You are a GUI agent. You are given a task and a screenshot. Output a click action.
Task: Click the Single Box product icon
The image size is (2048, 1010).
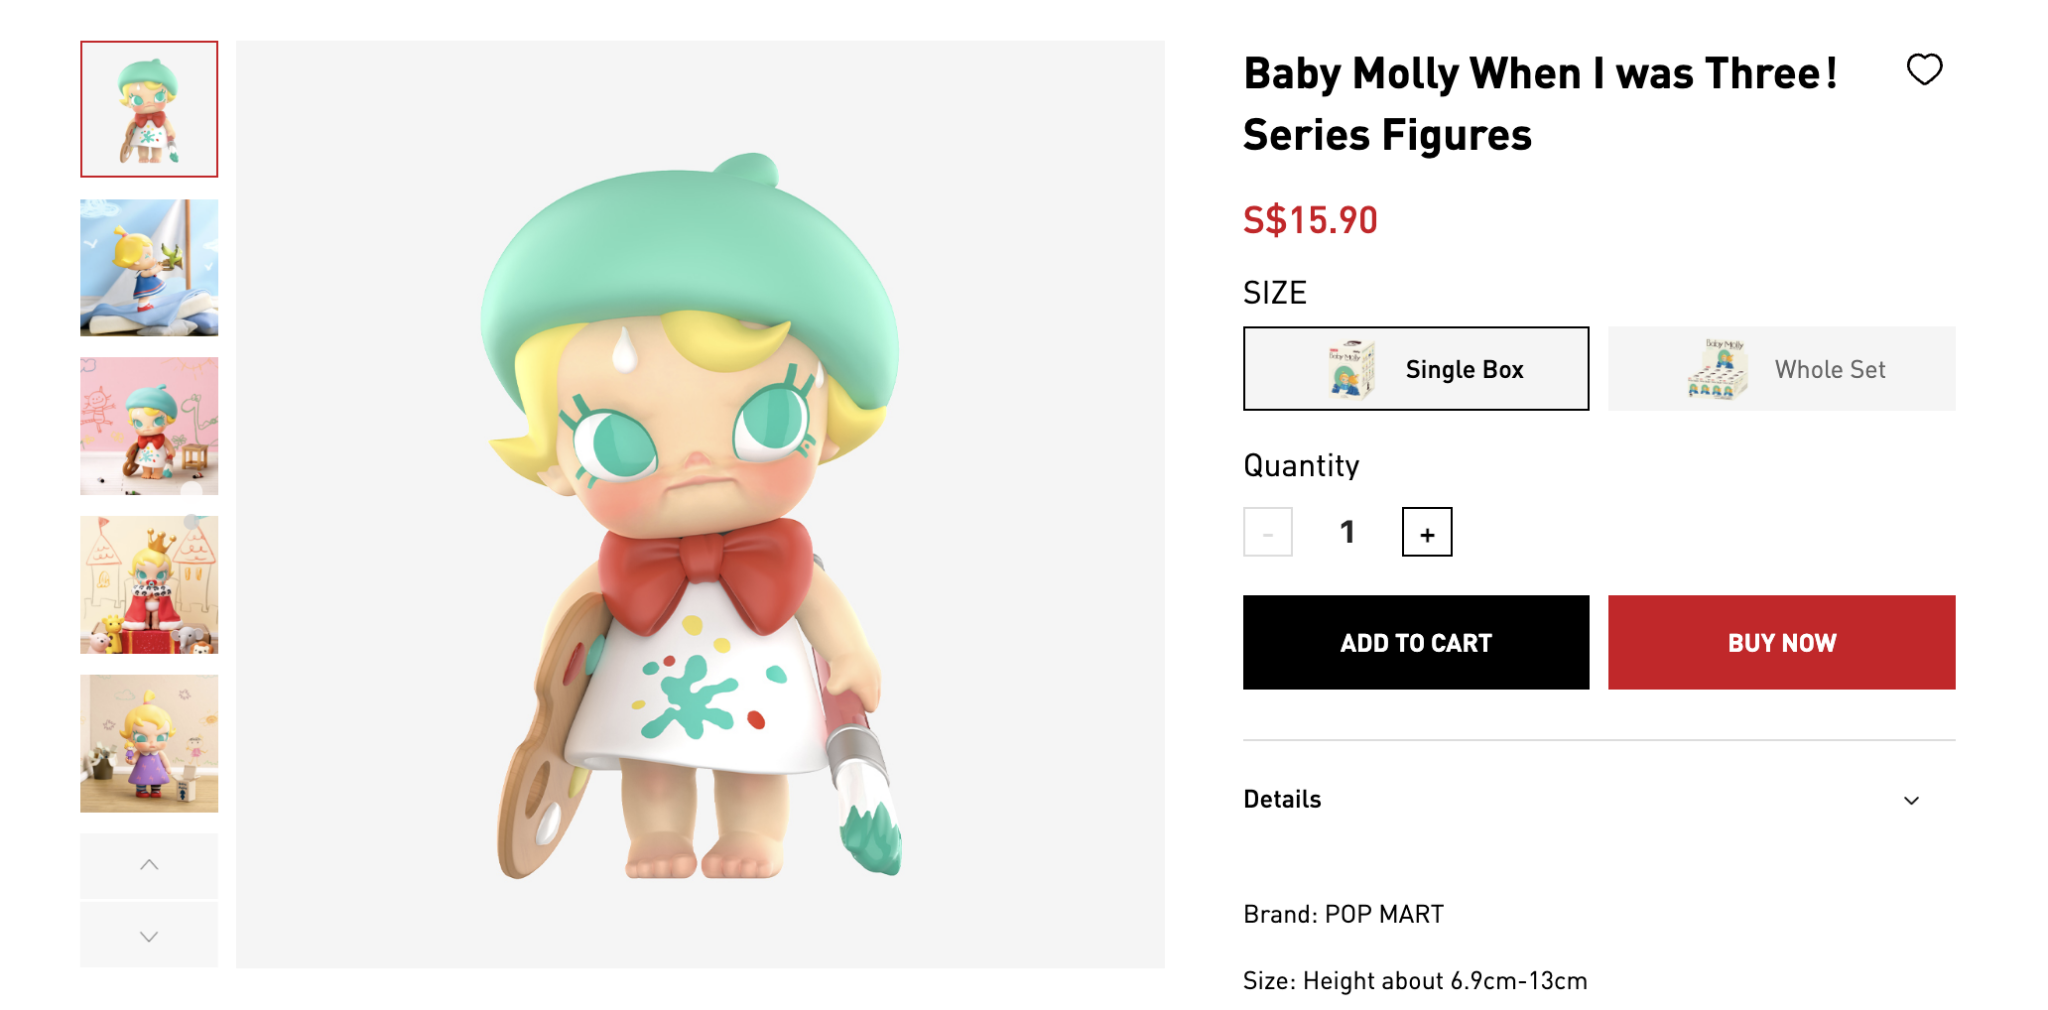point(1350,369)
